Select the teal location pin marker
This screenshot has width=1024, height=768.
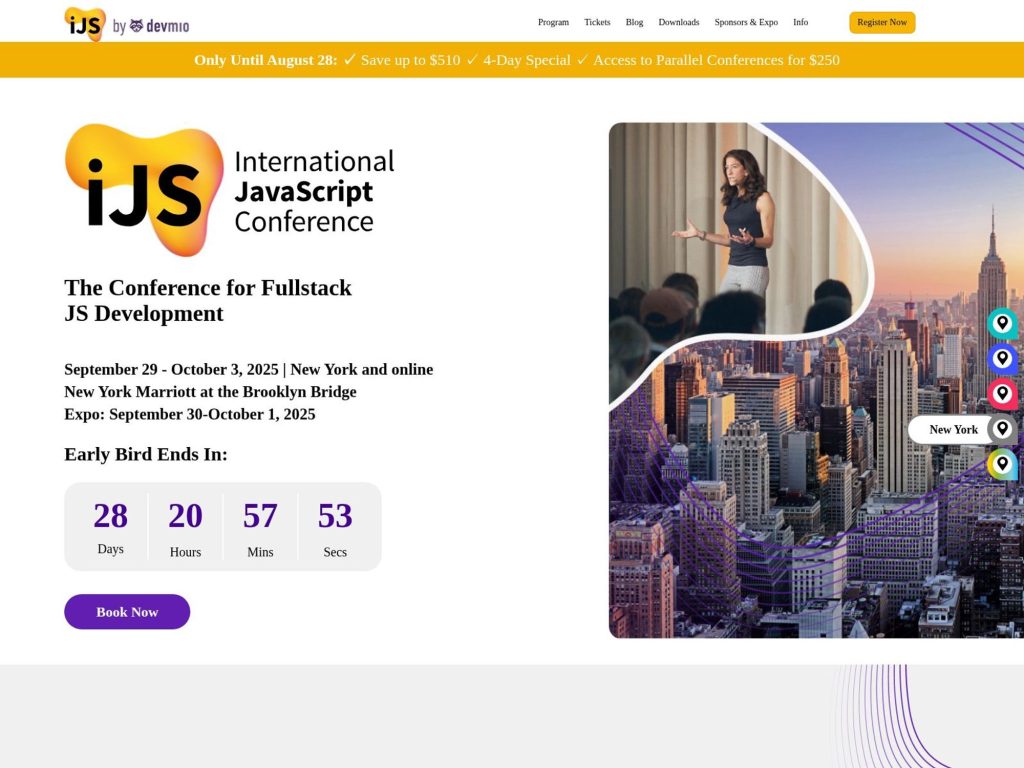click(1002, 323)
